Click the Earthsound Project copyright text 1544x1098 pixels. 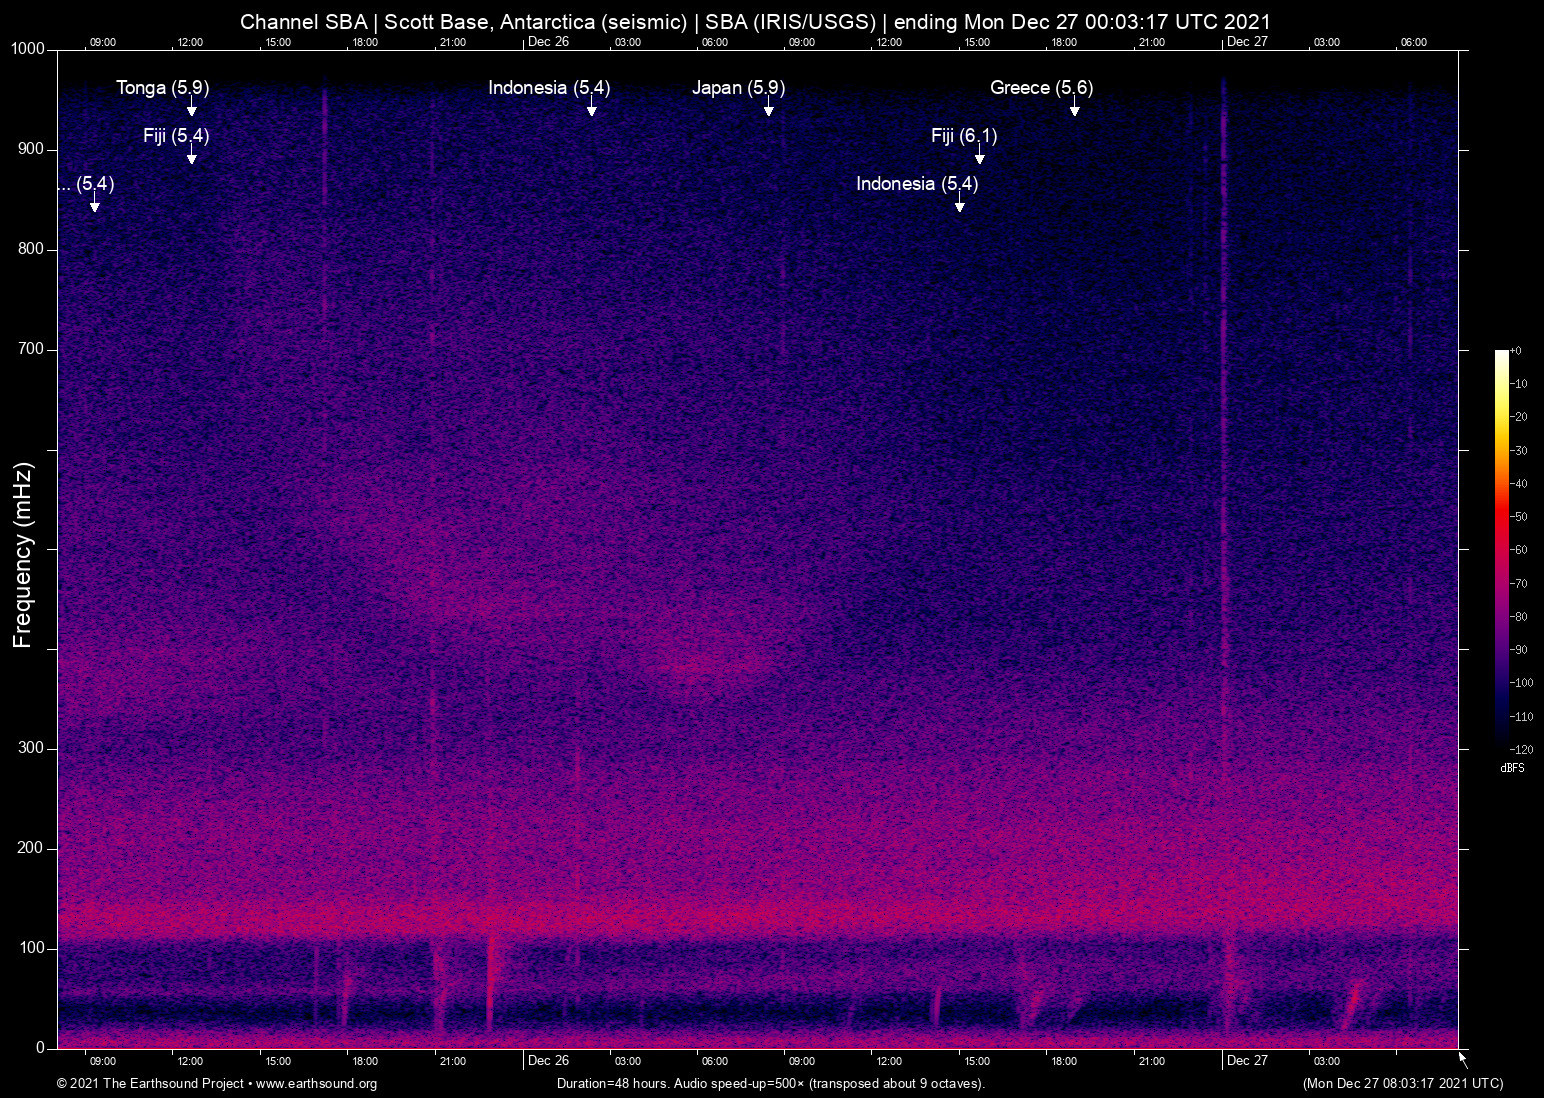(x=150, y=1084)
